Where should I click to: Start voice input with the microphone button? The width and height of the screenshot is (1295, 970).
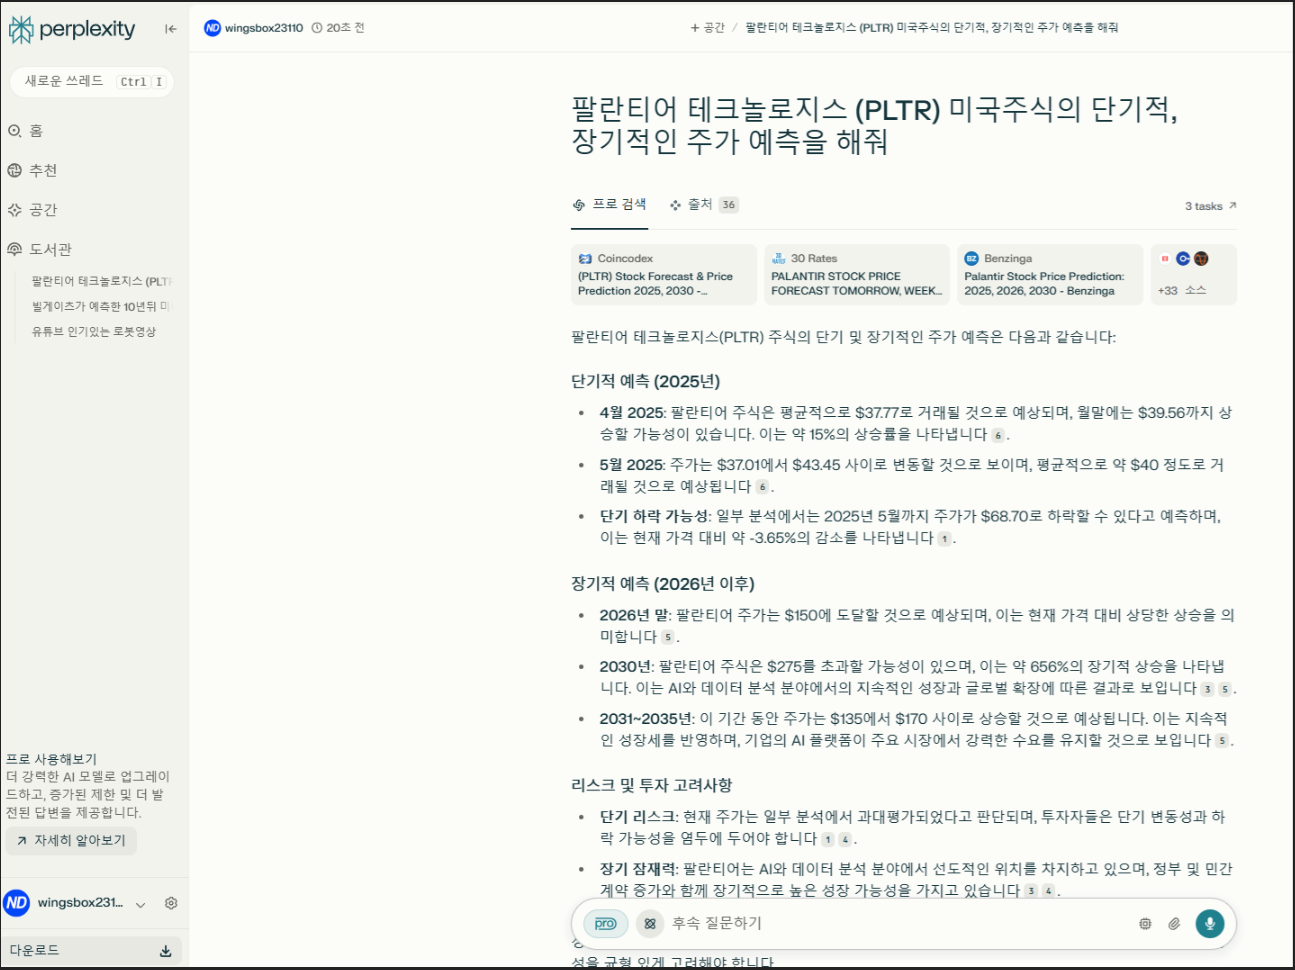pyautogui.click(x=1210, y=924)
